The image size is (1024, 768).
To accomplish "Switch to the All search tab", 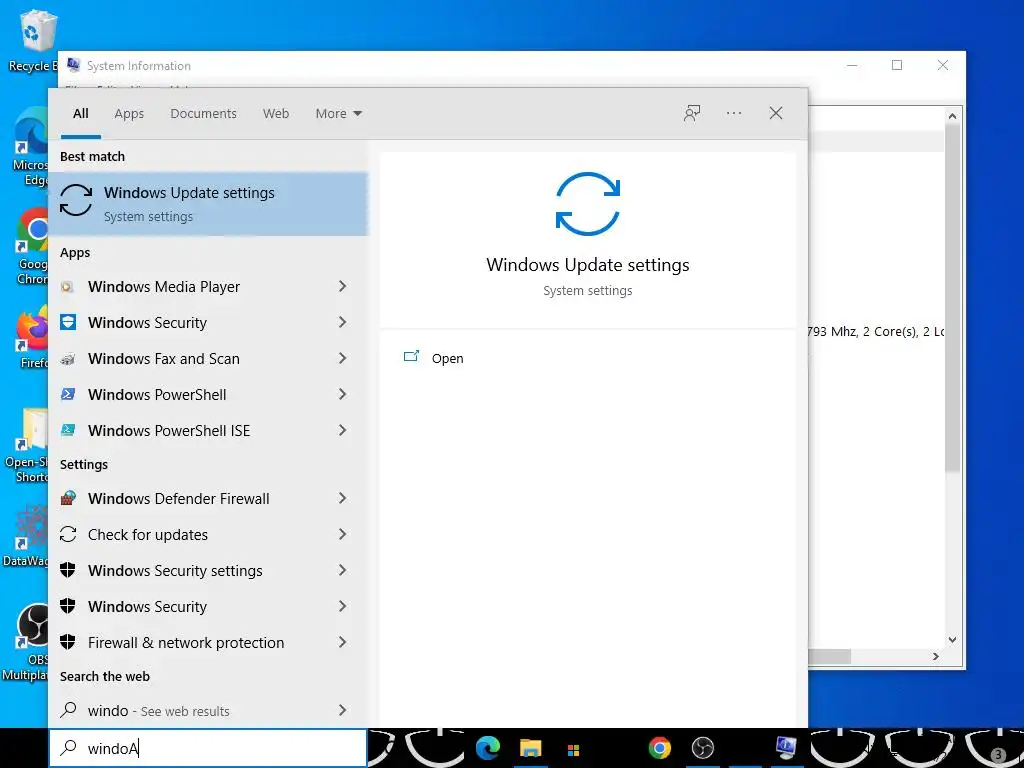I will click(80, 114).
